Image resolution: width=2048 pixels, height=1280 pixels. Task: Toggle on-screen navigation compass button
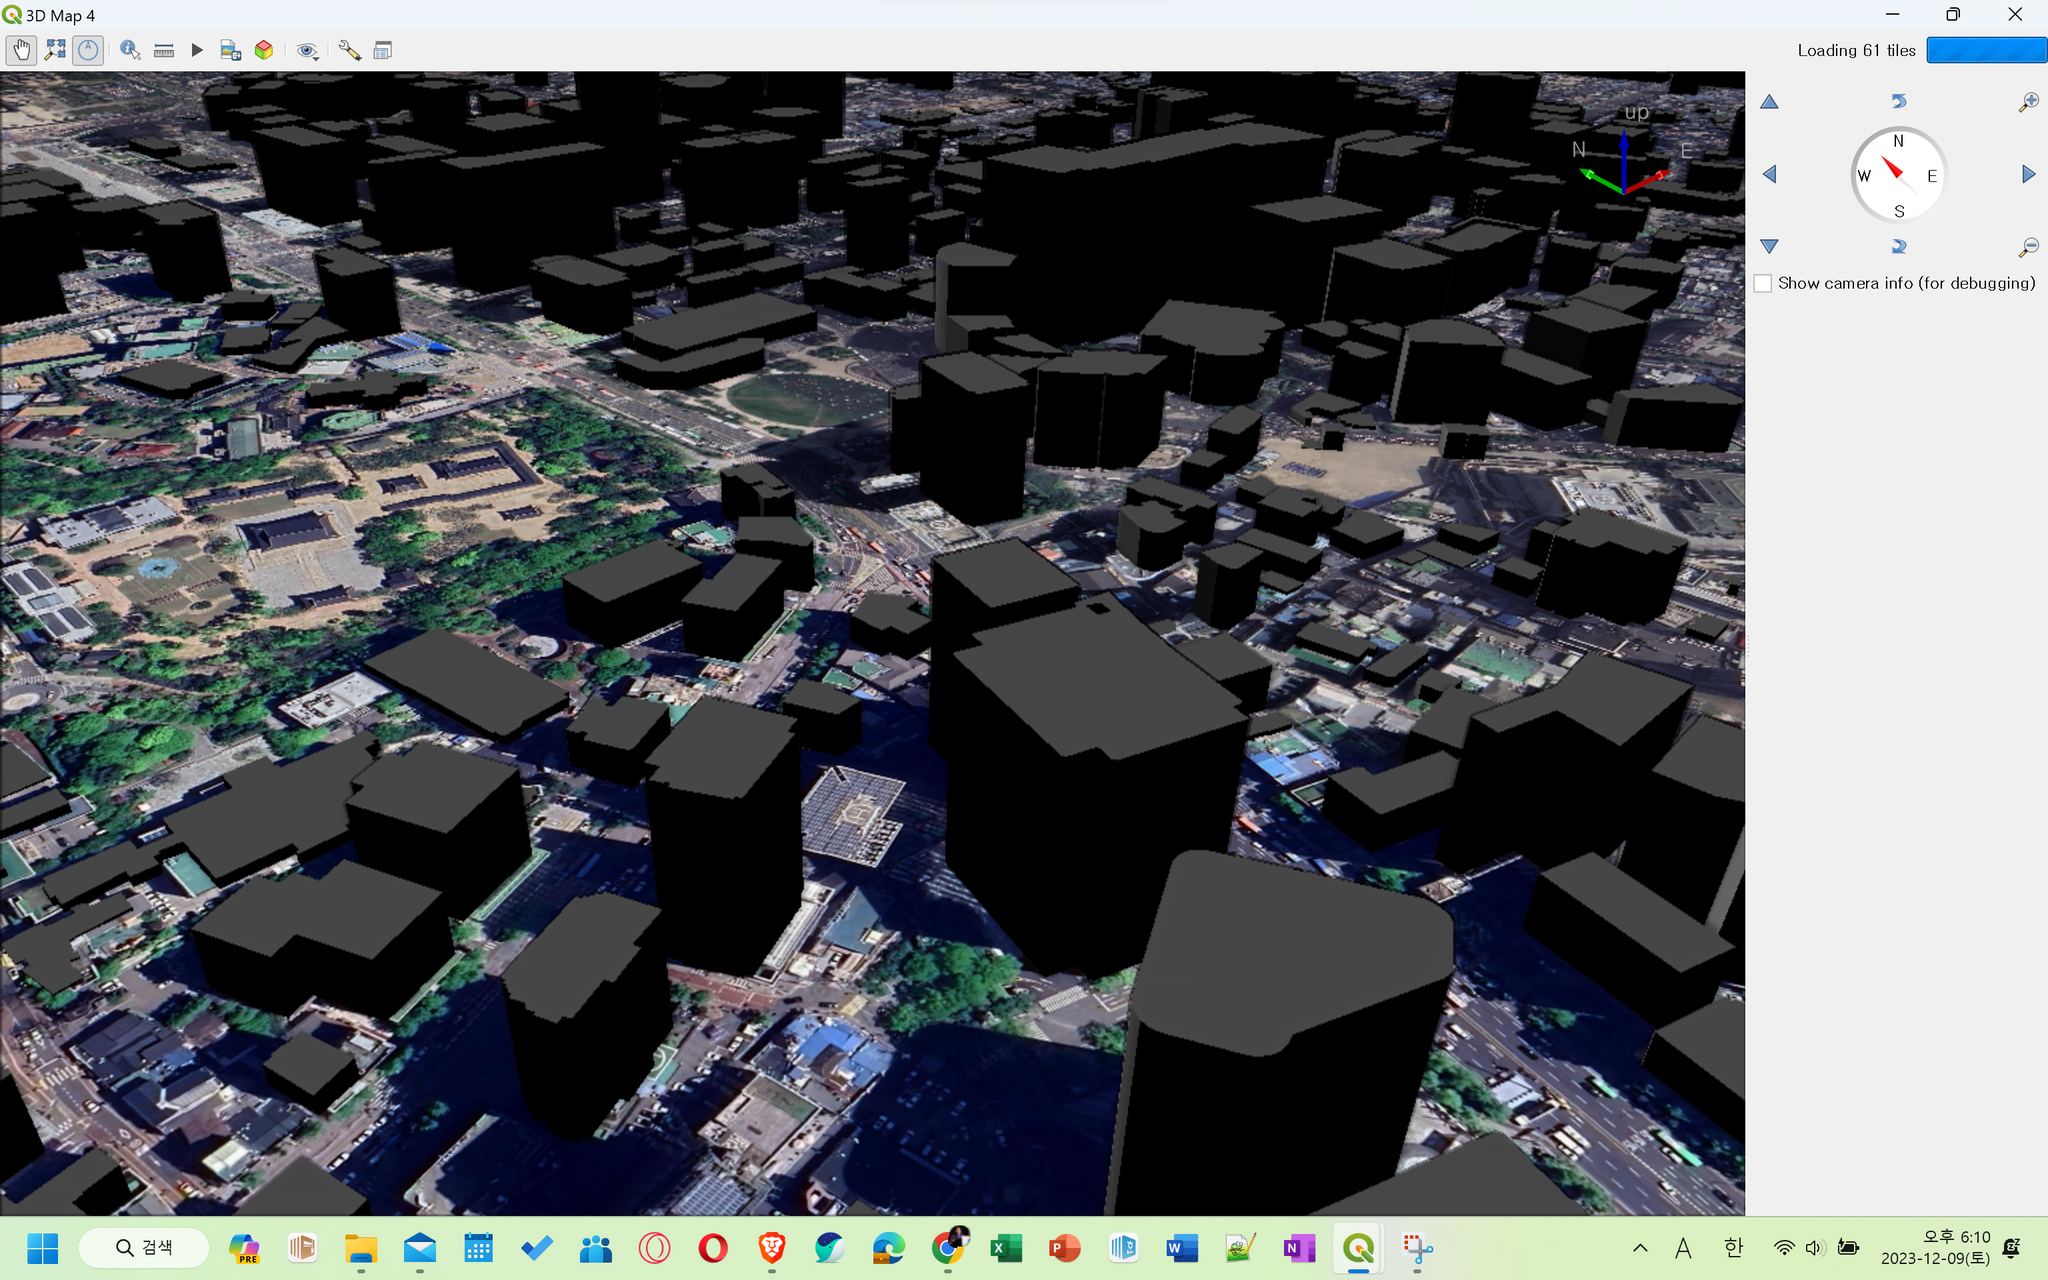pyautogui.click(x=88, y=50)
